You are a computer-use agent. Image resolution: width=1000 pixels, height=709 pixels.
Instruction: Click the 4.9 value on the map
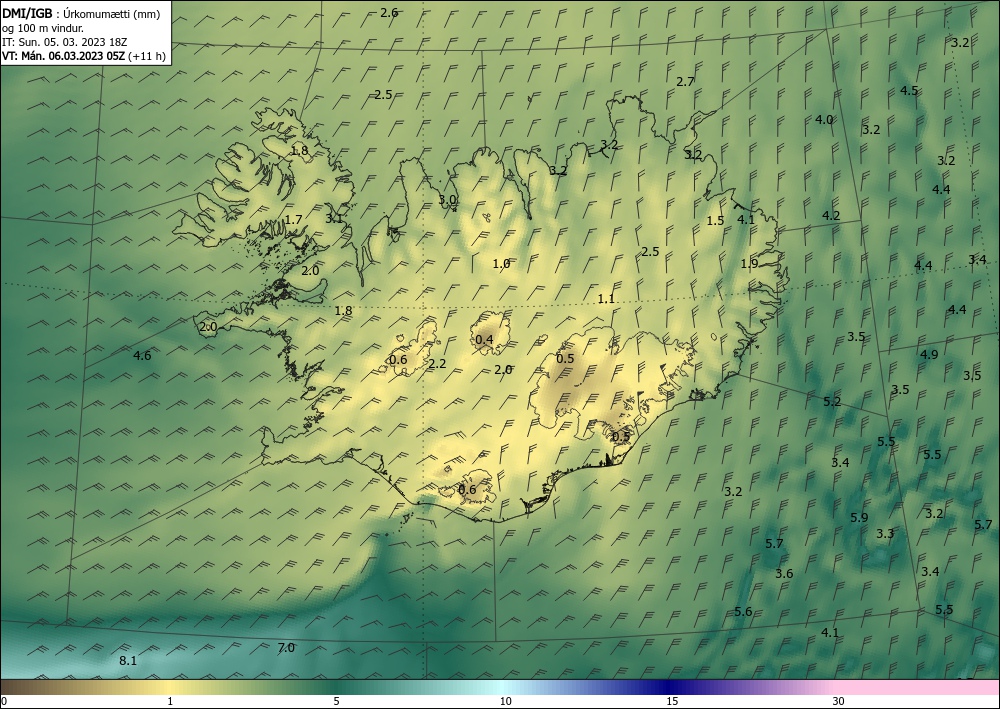(929, 354)
